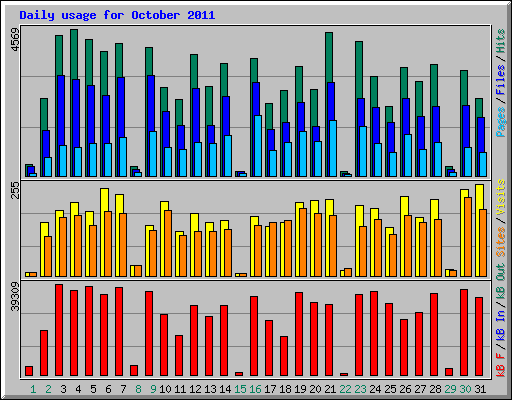The width and height of the screenshot is (512, 400).
Task: Click the 255 visits axis value
Action: pos(15,190)
